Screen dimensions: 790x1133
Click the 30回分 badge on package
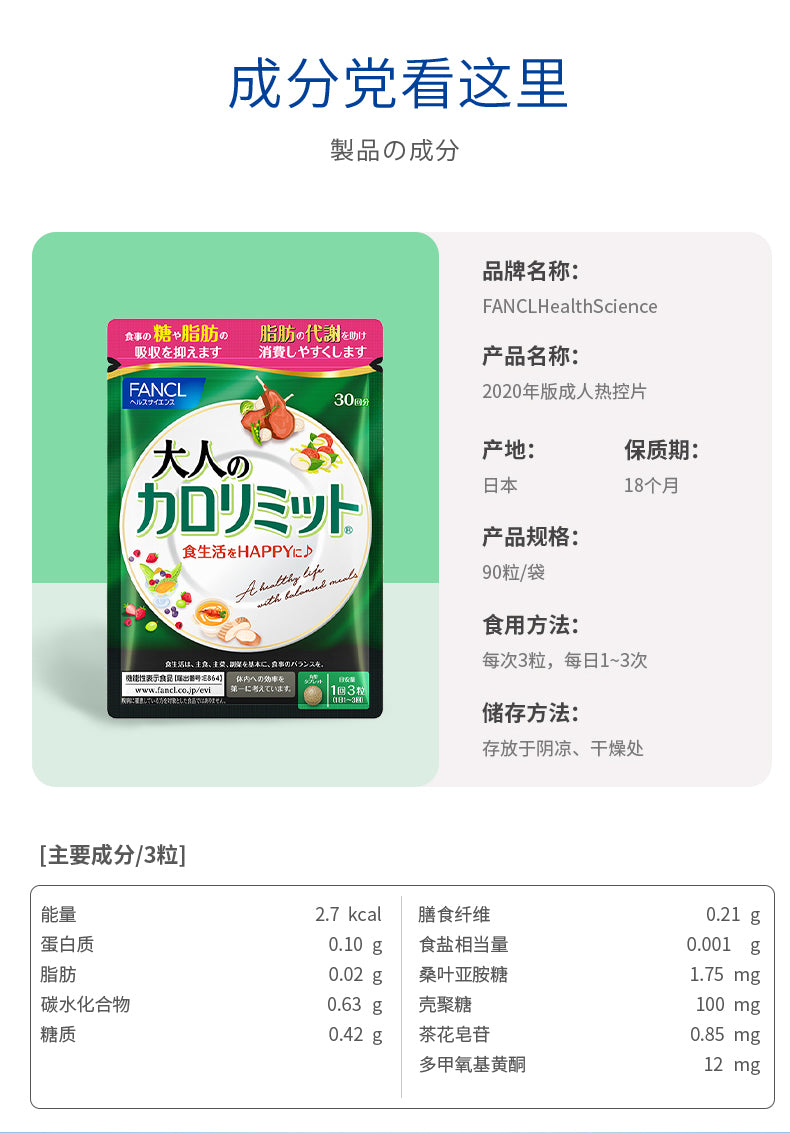click(x=351, y=399)
